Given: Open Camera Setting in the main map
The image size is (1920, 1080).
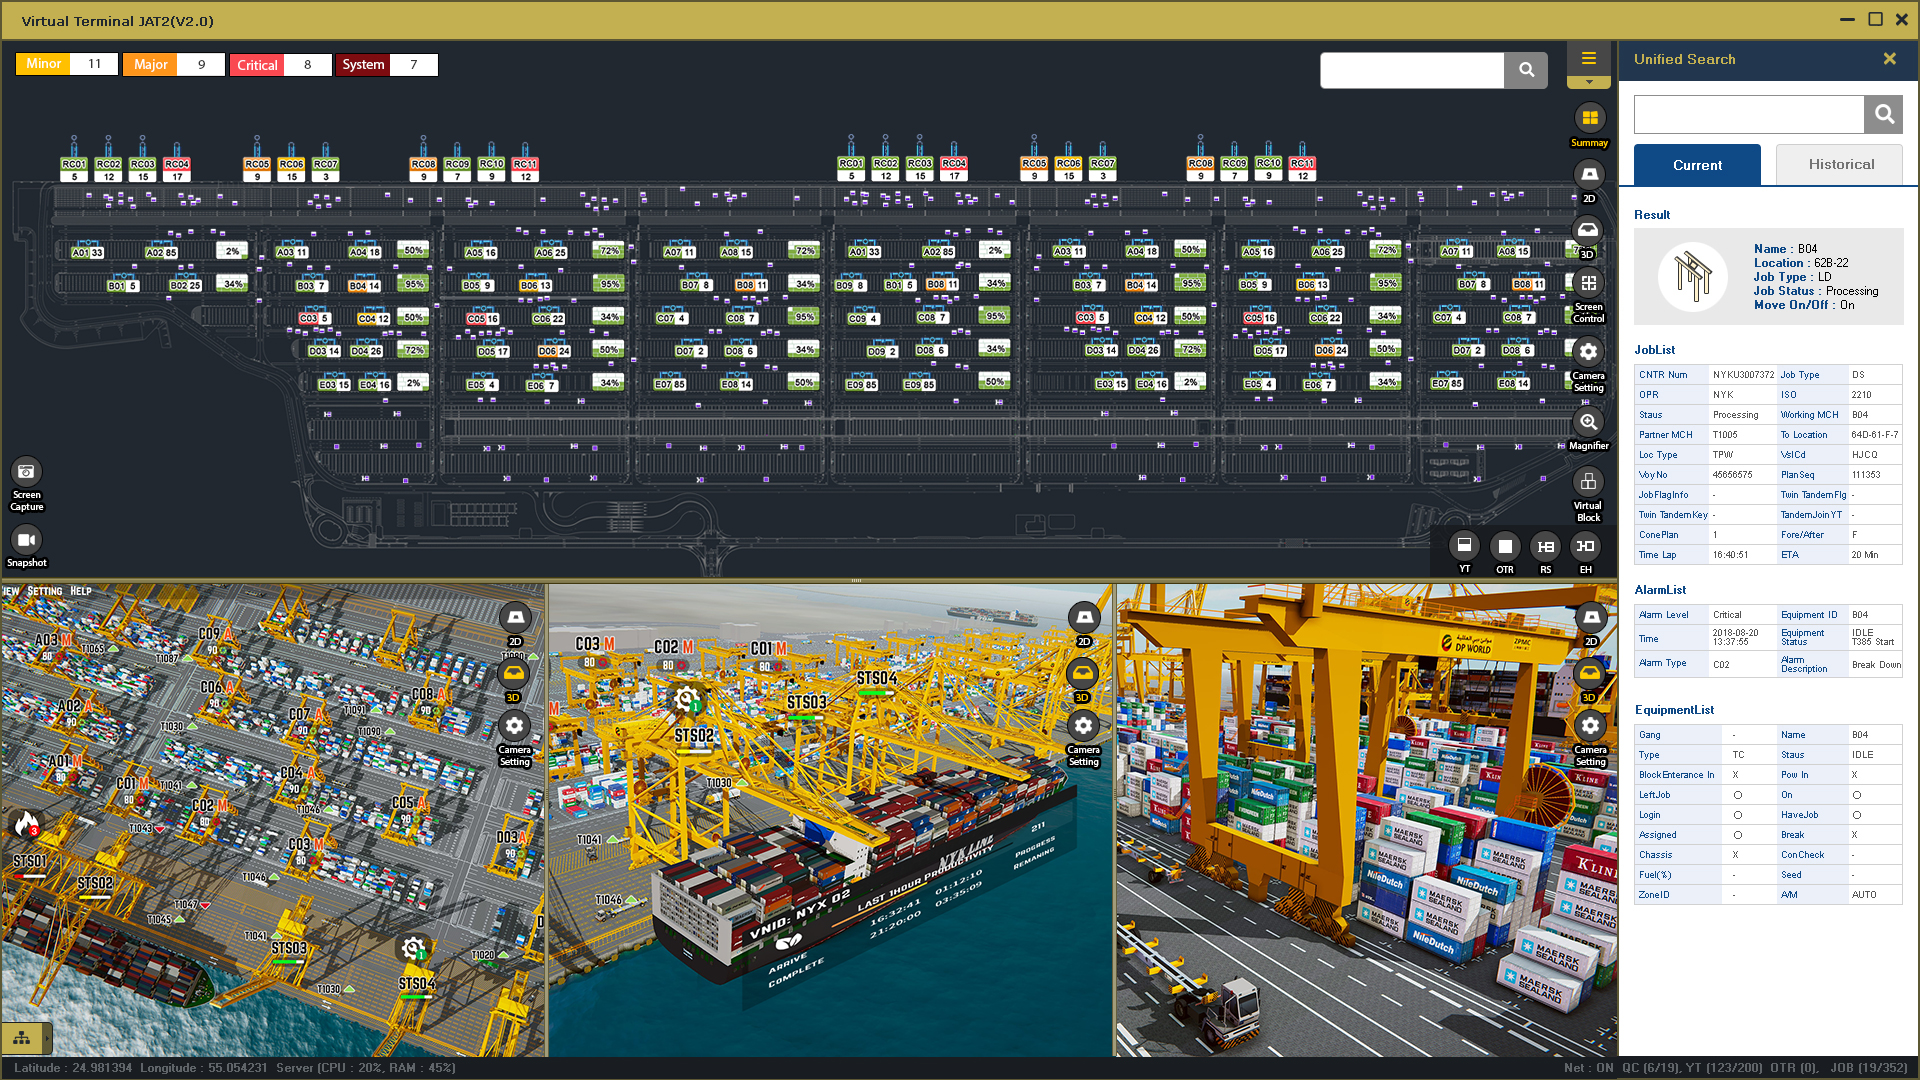Looking at the screenshot, I should pos(1588,353).
